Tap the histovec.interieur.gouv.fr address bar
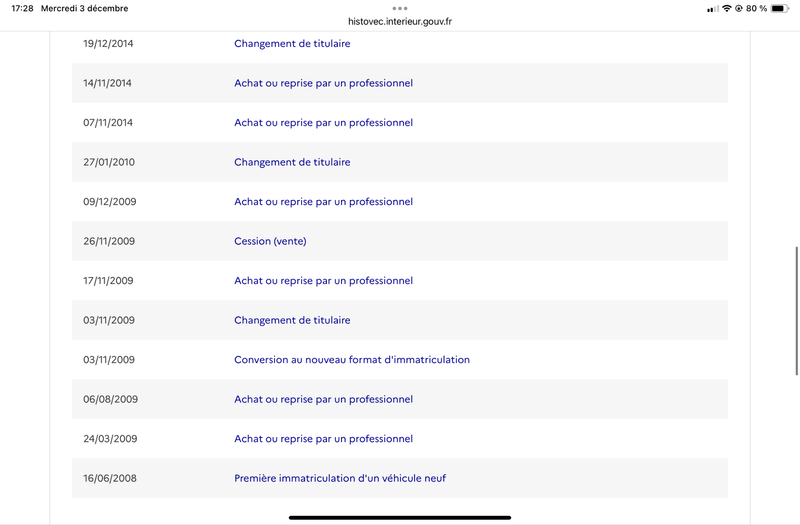The width and height of the screenshot is (800, 525). (400, 21)
